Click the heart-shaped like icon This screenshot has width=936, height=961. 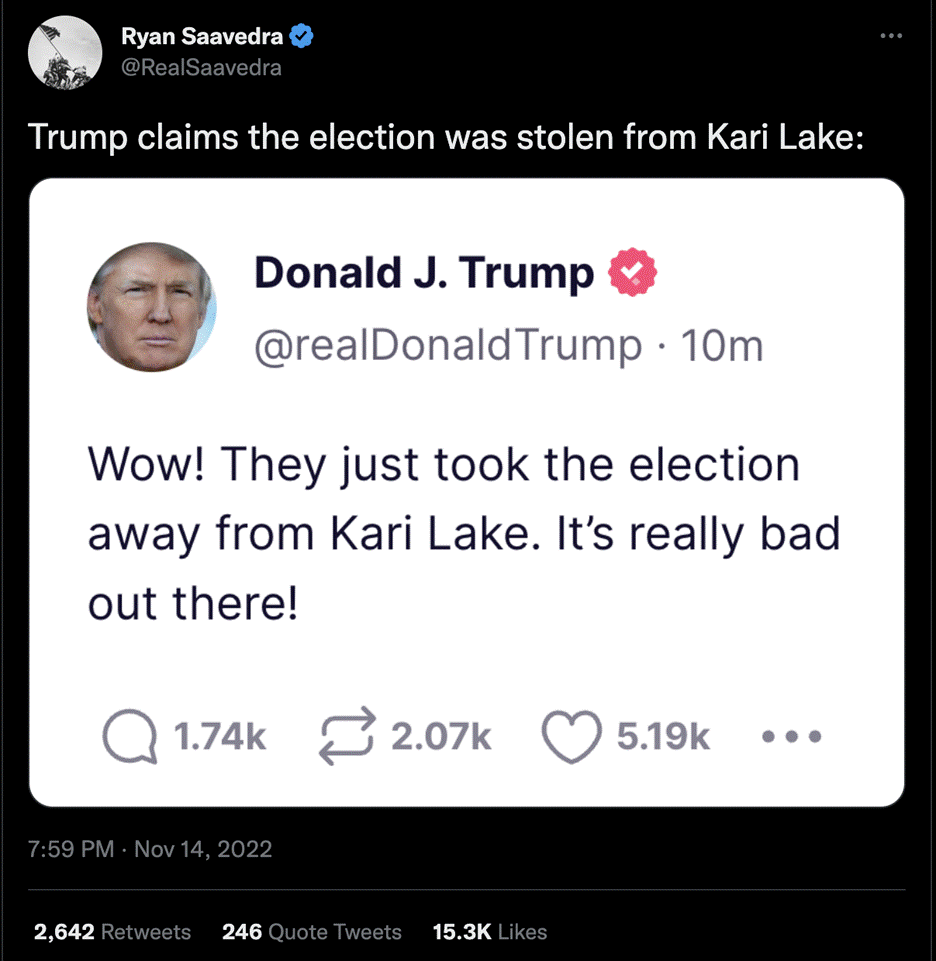click(x=573, y=736)
